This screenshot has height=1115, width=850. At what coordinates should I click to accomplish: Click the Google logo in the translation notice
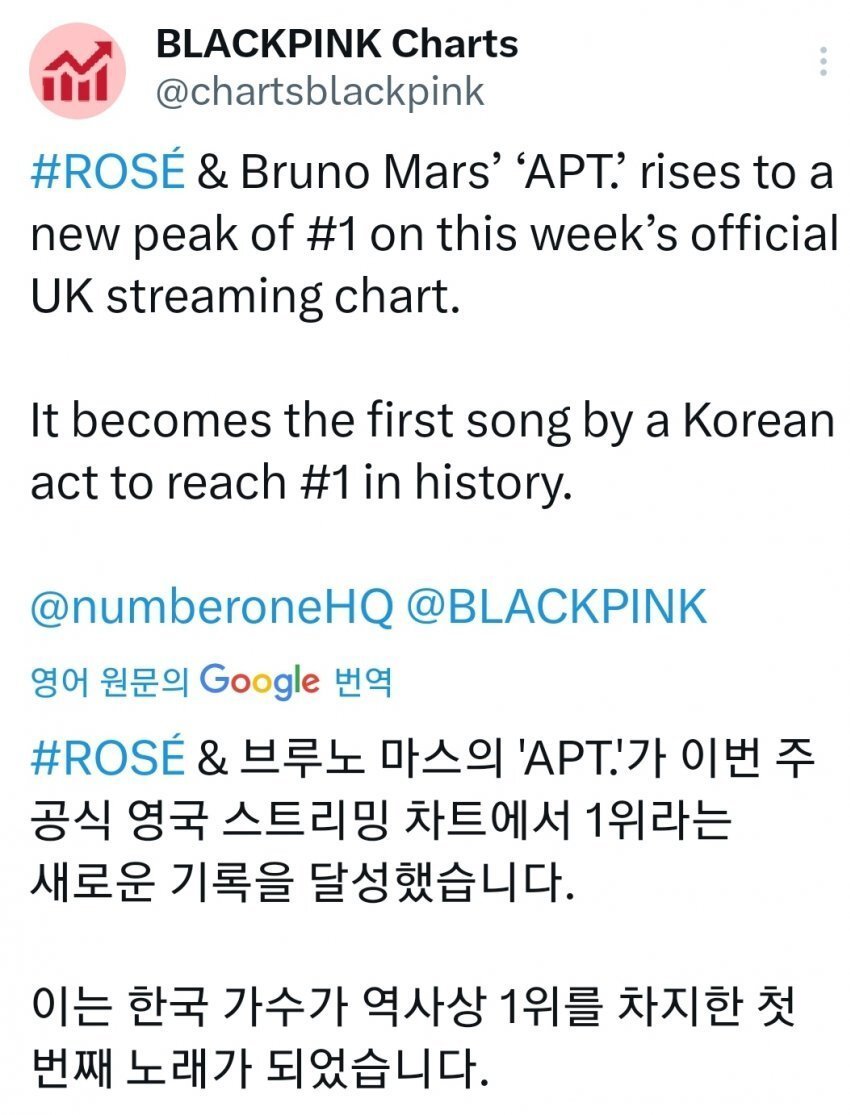click(x=260, y=681)
